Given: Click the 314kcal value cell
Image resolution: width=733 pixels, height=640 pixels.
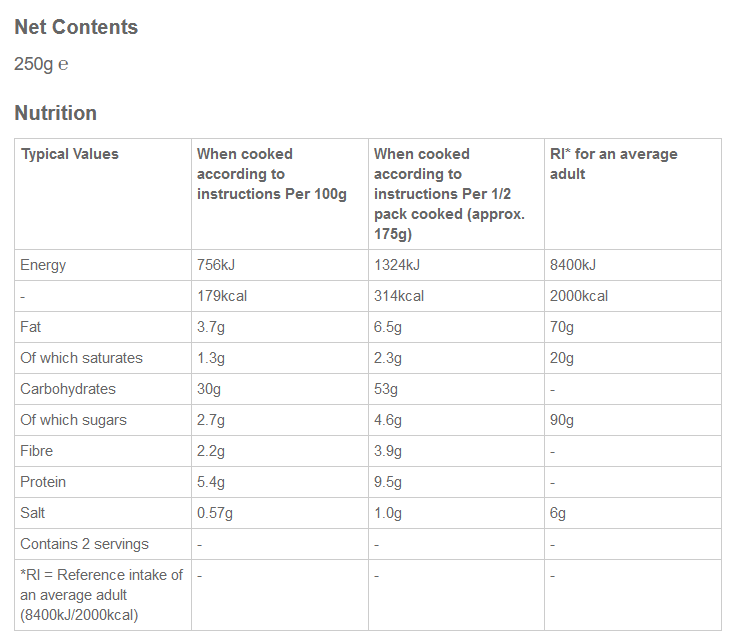Looking at the screenshot, I should click(399, 296).
